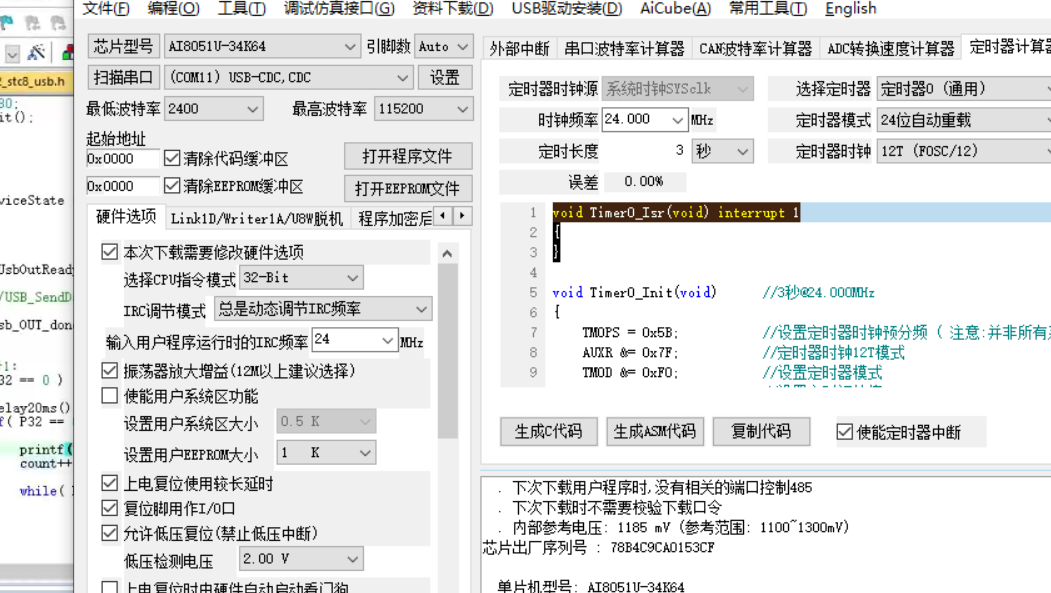
Task: Open the 最低波特率 2400 dropdown
Action: coord(214,109)
